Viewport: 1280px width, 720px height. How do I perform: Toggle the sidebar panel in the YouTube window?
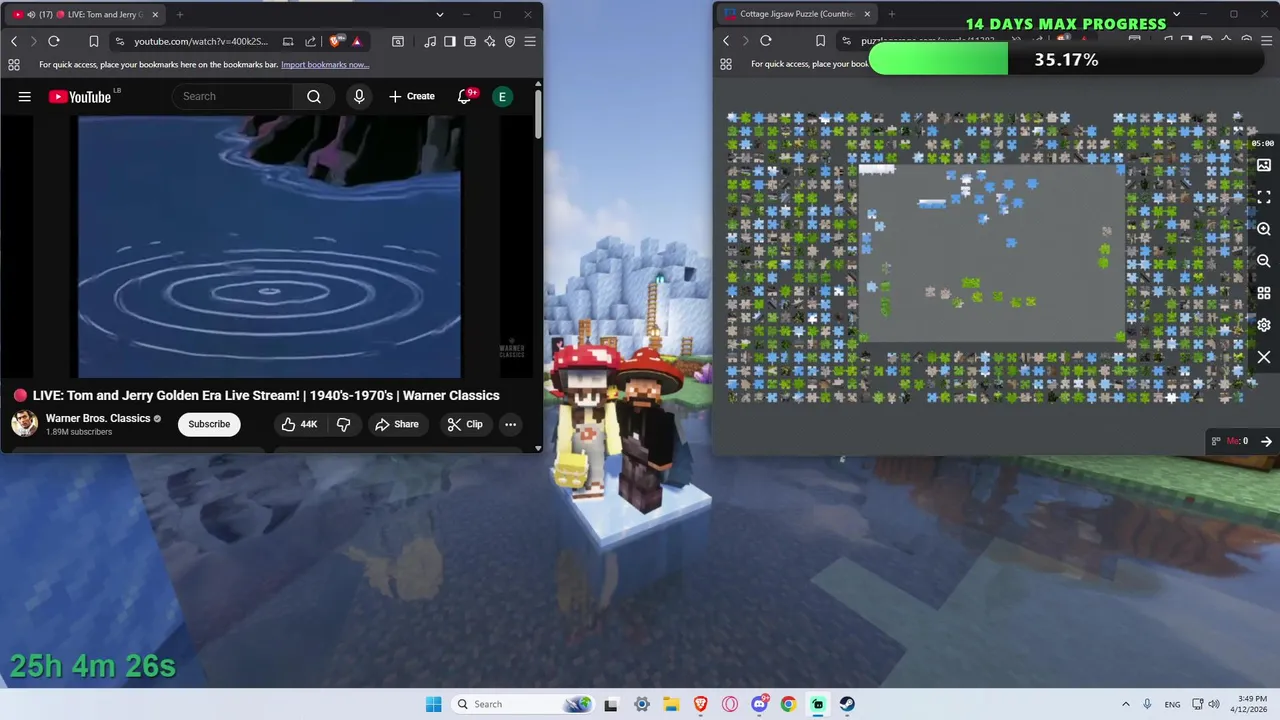(x=450, y=41)
